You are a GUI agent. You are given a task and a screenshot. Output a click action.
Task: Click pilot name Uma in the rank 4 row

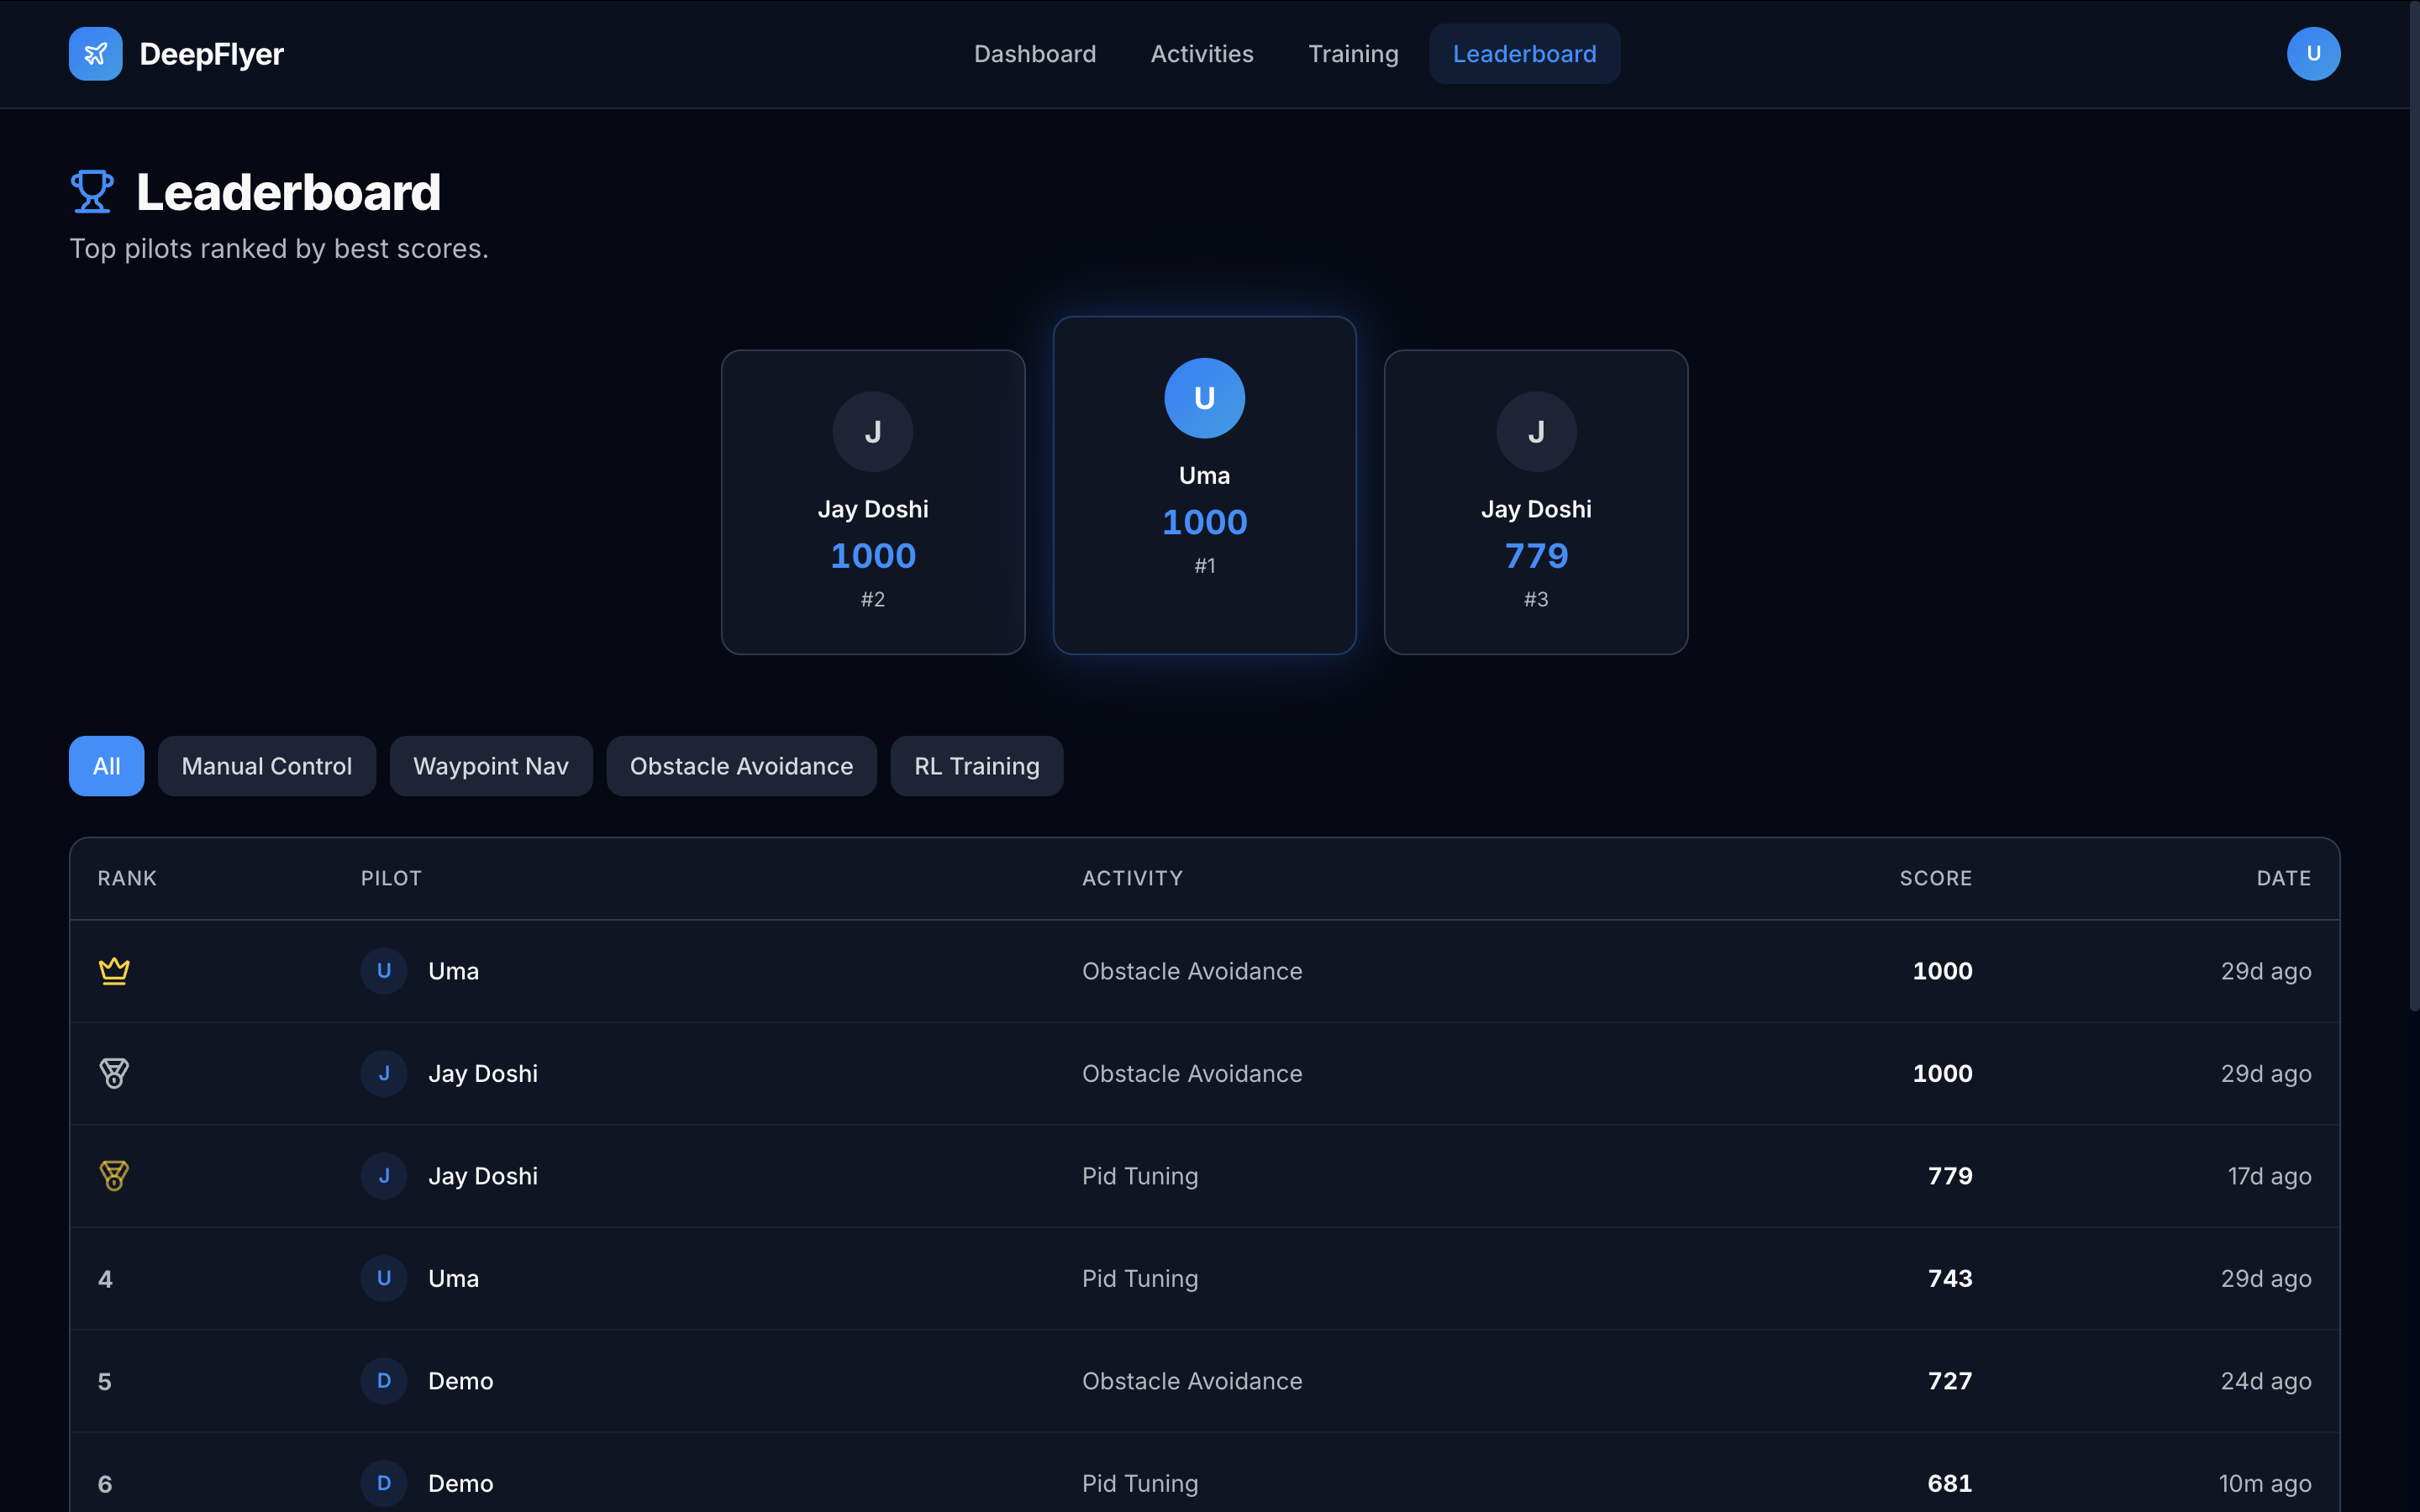(x=453, y=1278)
